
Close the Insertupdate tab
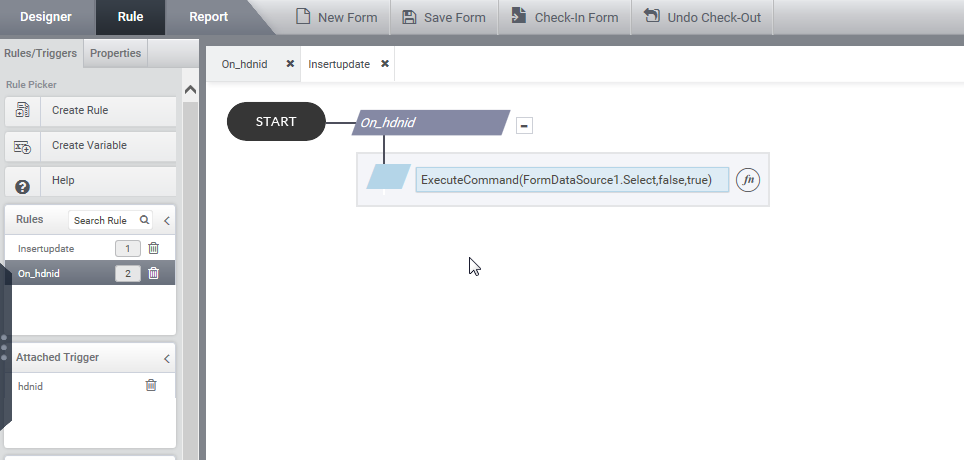385,64
